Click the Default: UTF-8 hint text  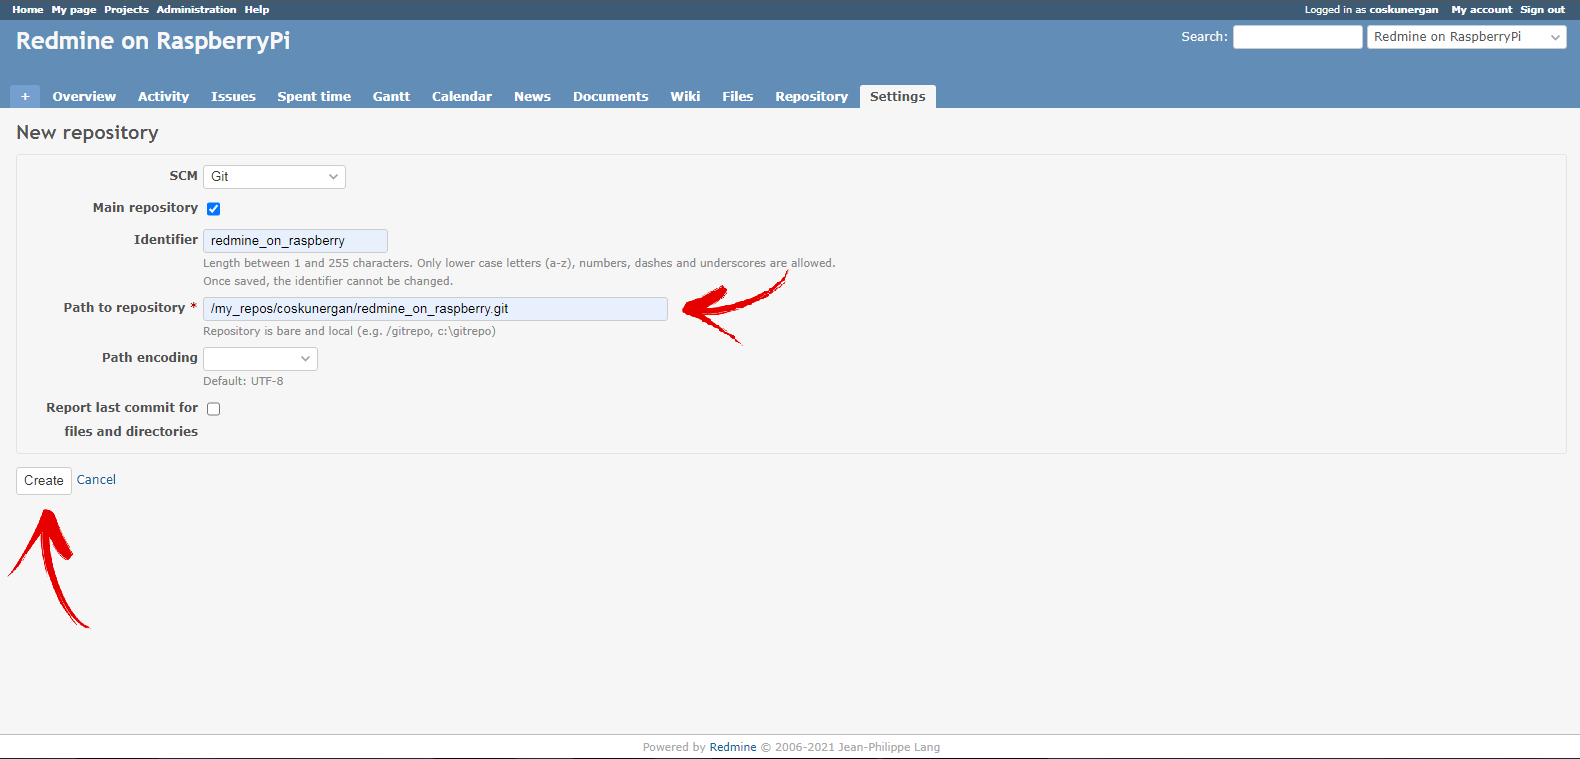click(x=243, y=381)
